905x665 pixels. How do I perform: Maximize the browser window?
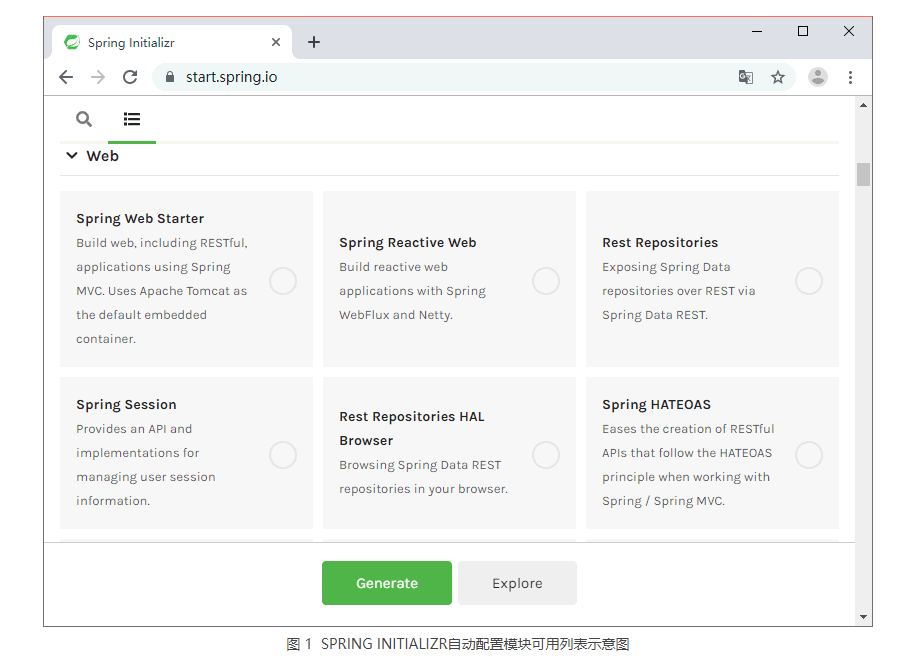coord(803,31)
